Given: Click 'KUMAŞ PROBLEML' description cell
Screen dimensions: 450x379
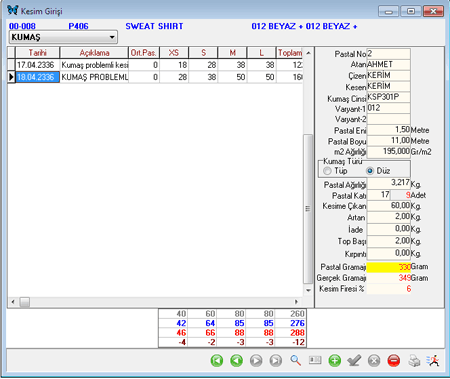Looking at the screenshot, I should click(94, 77).
